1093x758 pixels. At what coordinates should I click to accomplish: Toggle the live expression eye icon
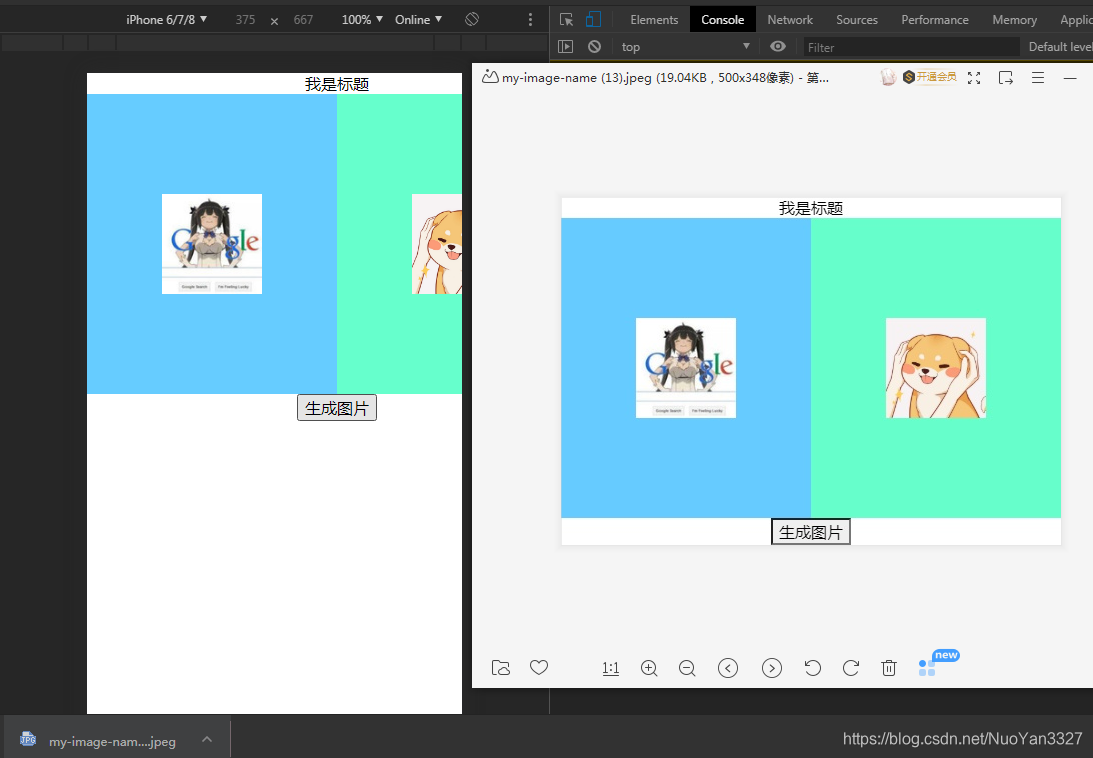778,47
